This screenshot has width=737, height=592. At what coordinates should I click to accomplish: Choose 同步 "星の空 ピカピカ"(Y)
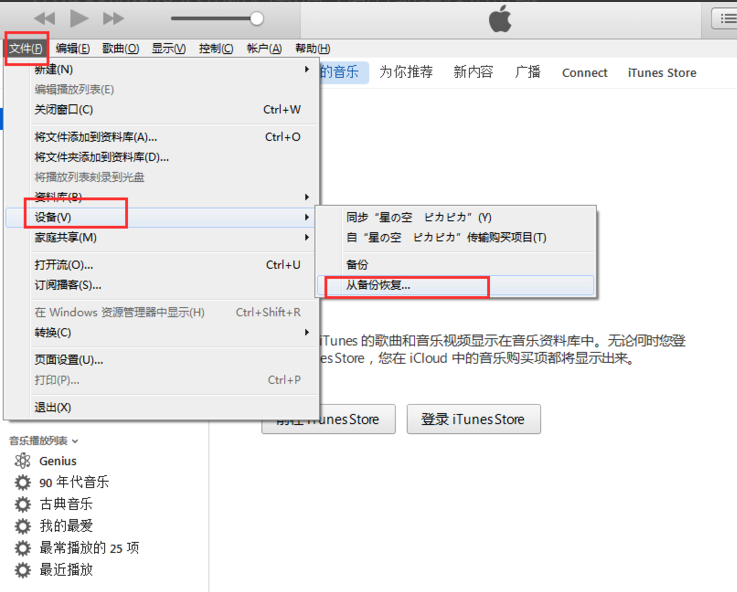point(455,218)
